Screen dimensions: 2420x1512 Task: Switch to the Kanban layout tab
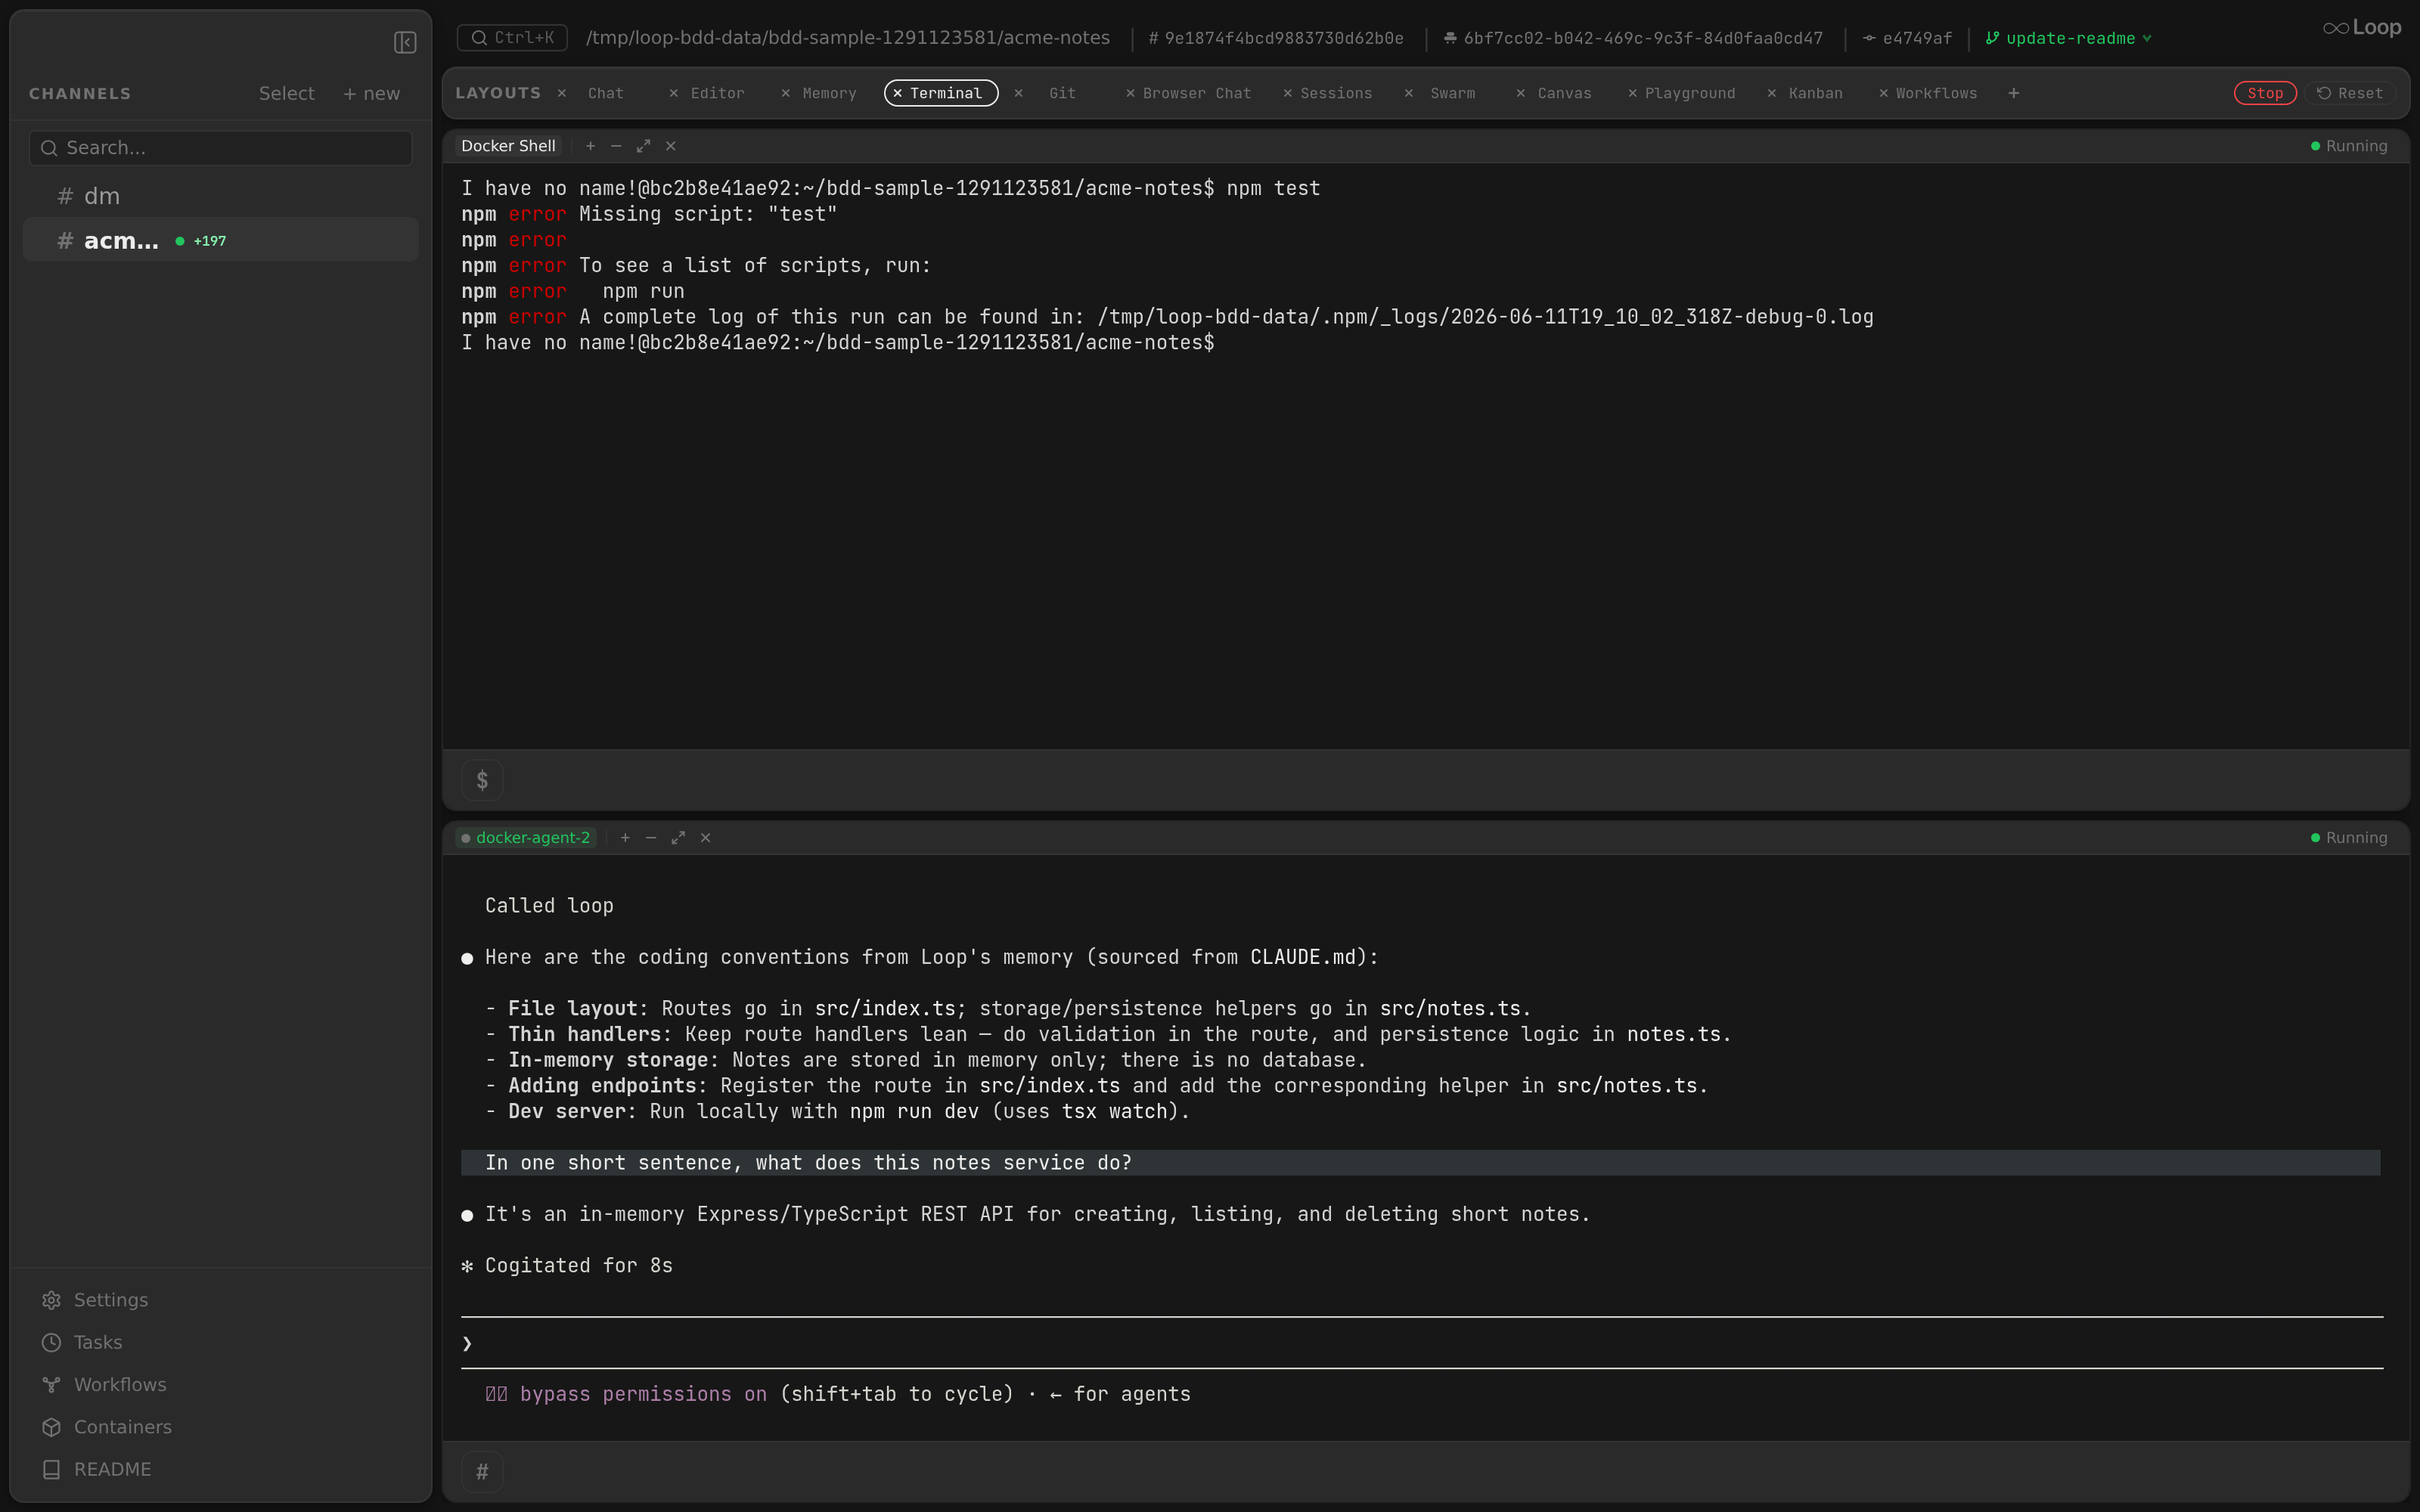[x=1815, y=93]
